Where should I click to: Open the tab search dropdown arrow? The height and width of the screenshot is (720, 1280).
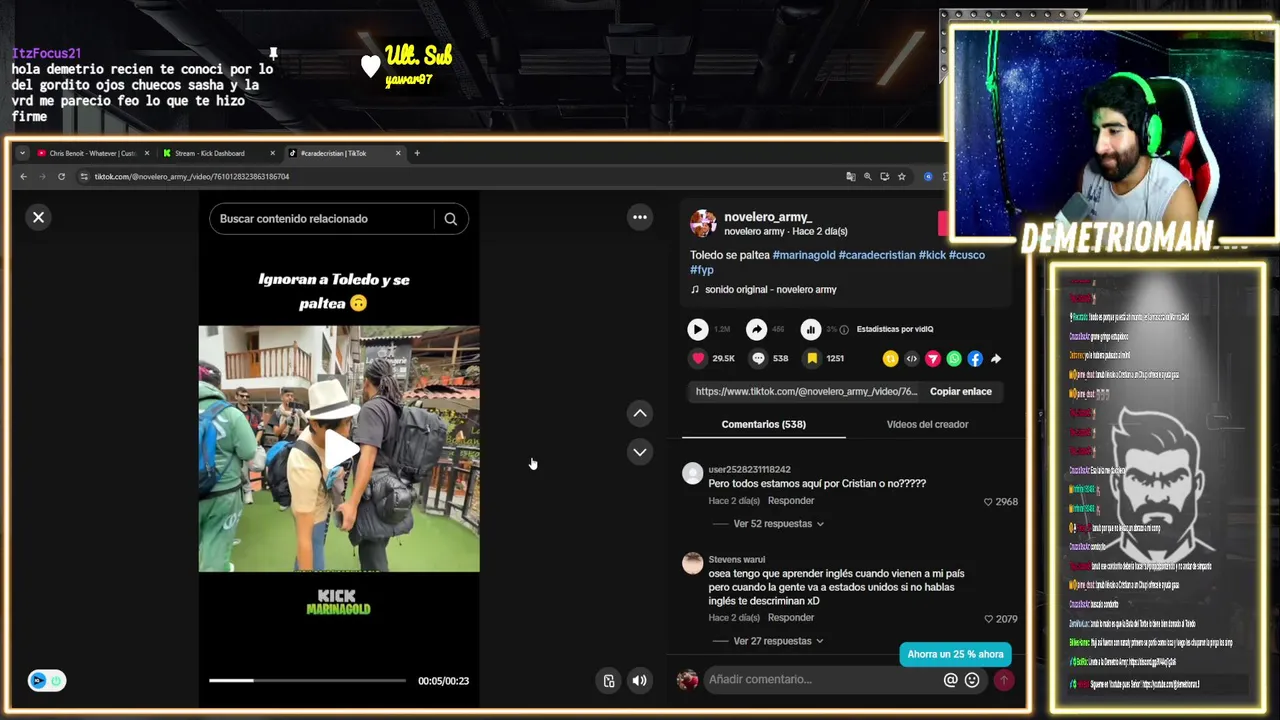22,153
